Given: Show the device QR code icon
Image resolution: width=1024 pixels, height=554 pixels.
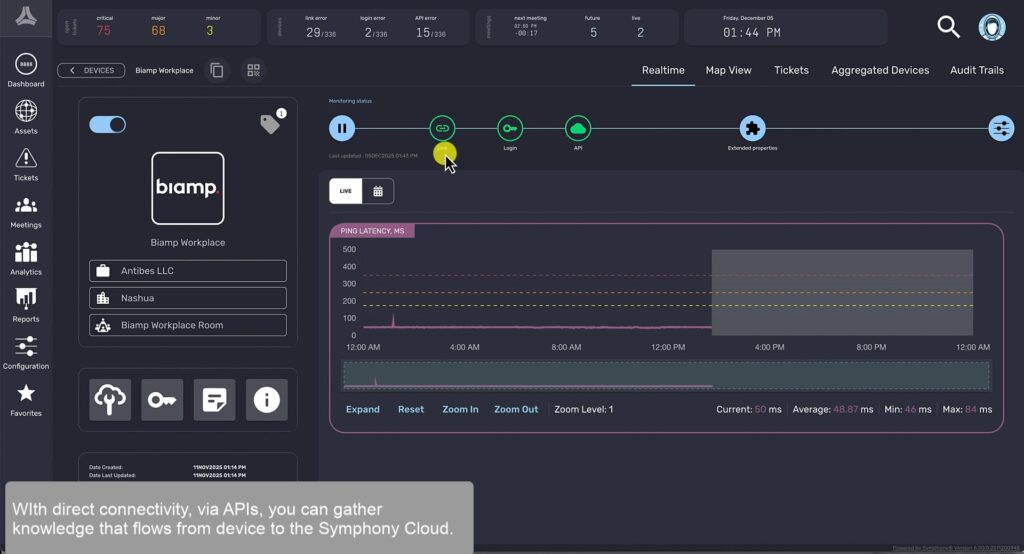Looking at the screenshot, I should [x=253, y=70].
